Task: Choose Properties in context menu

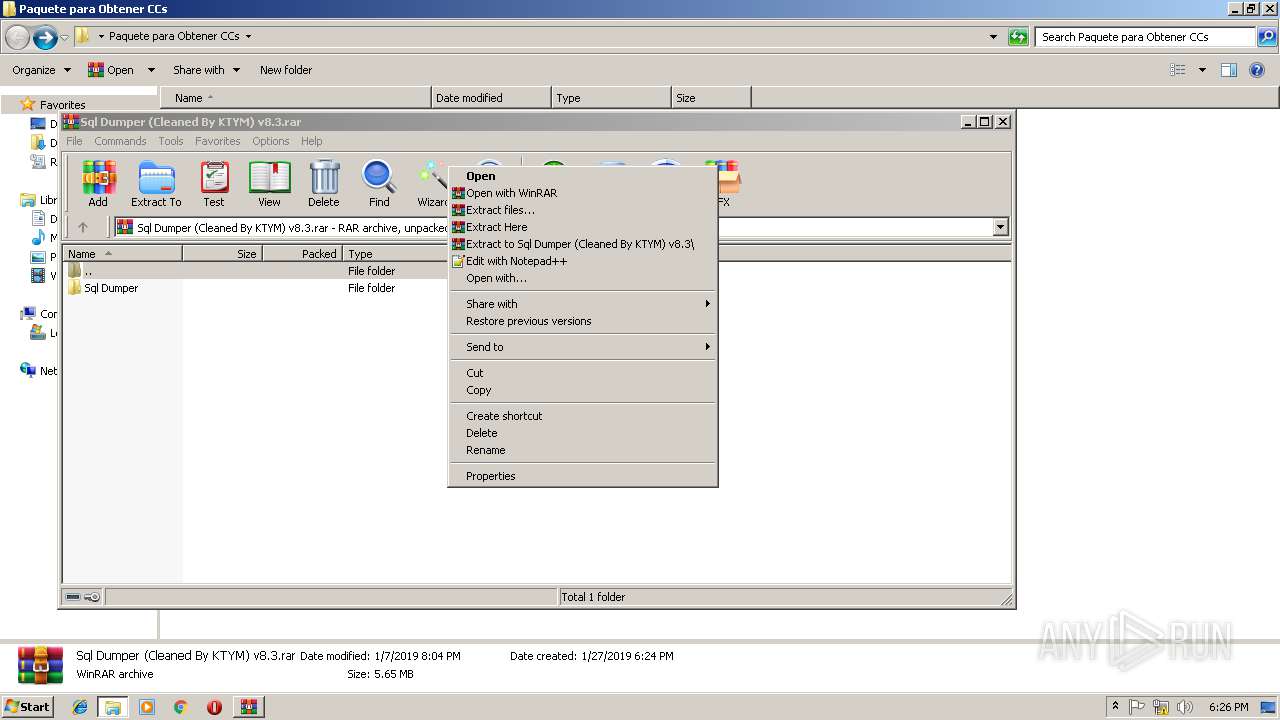Action: click(x=582, y=476)
